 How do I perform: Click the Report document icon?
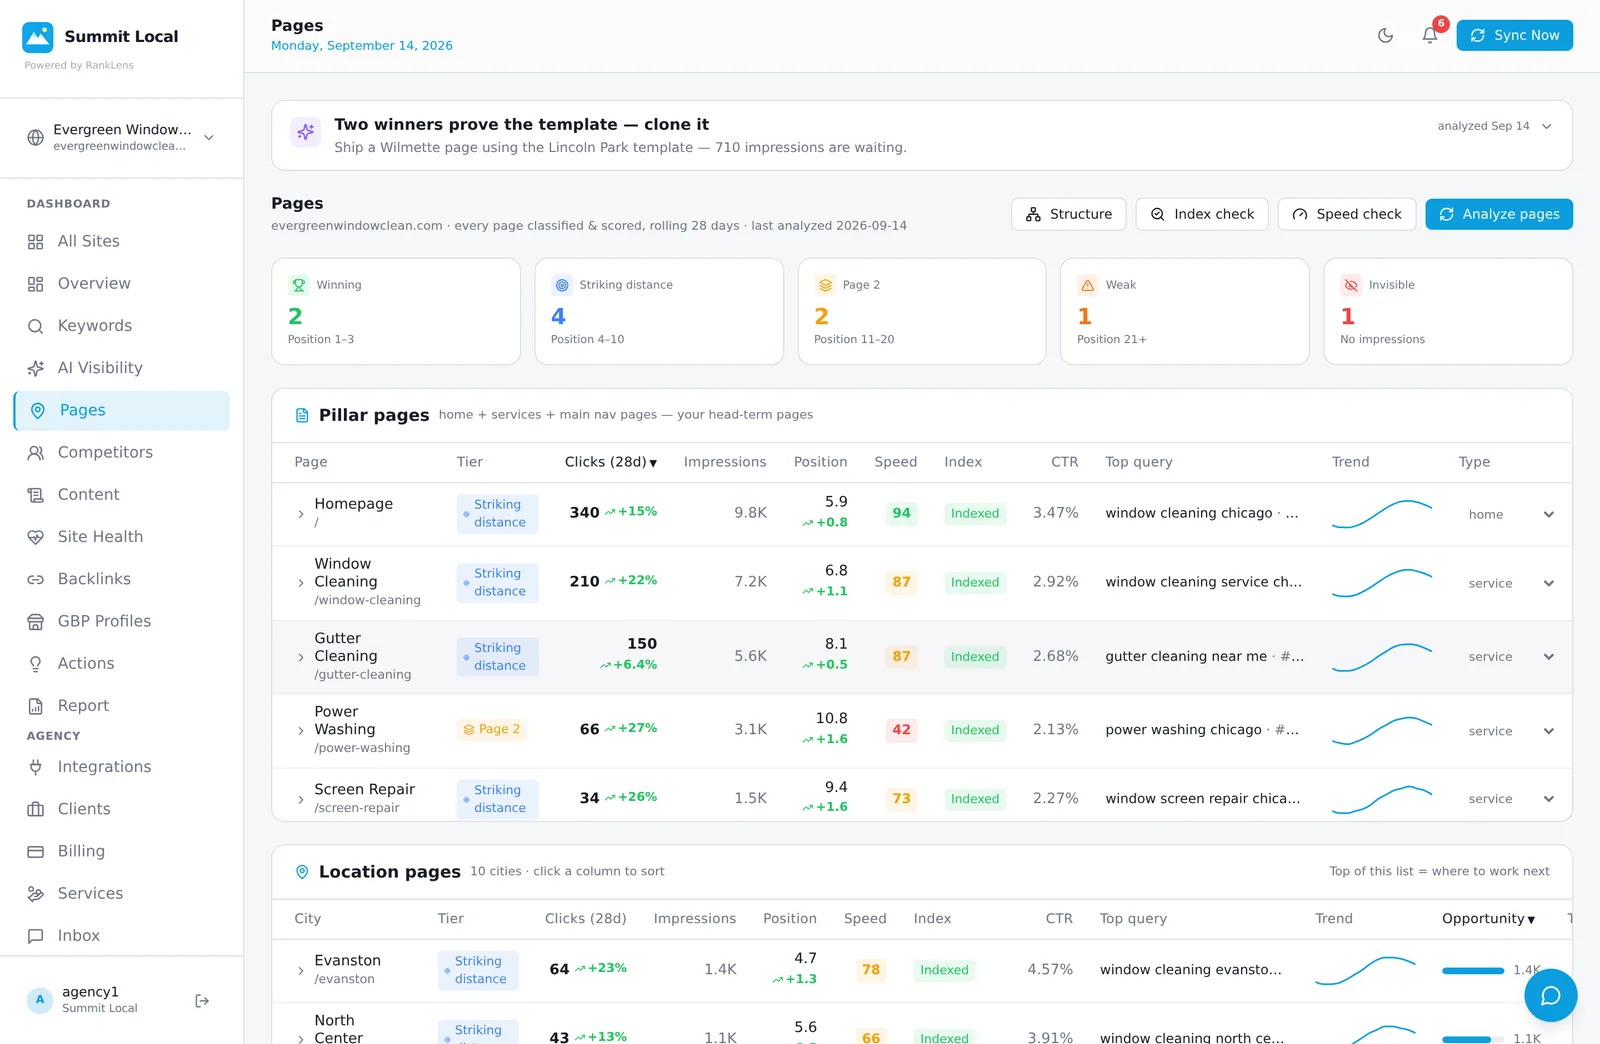tap(36, 705)
